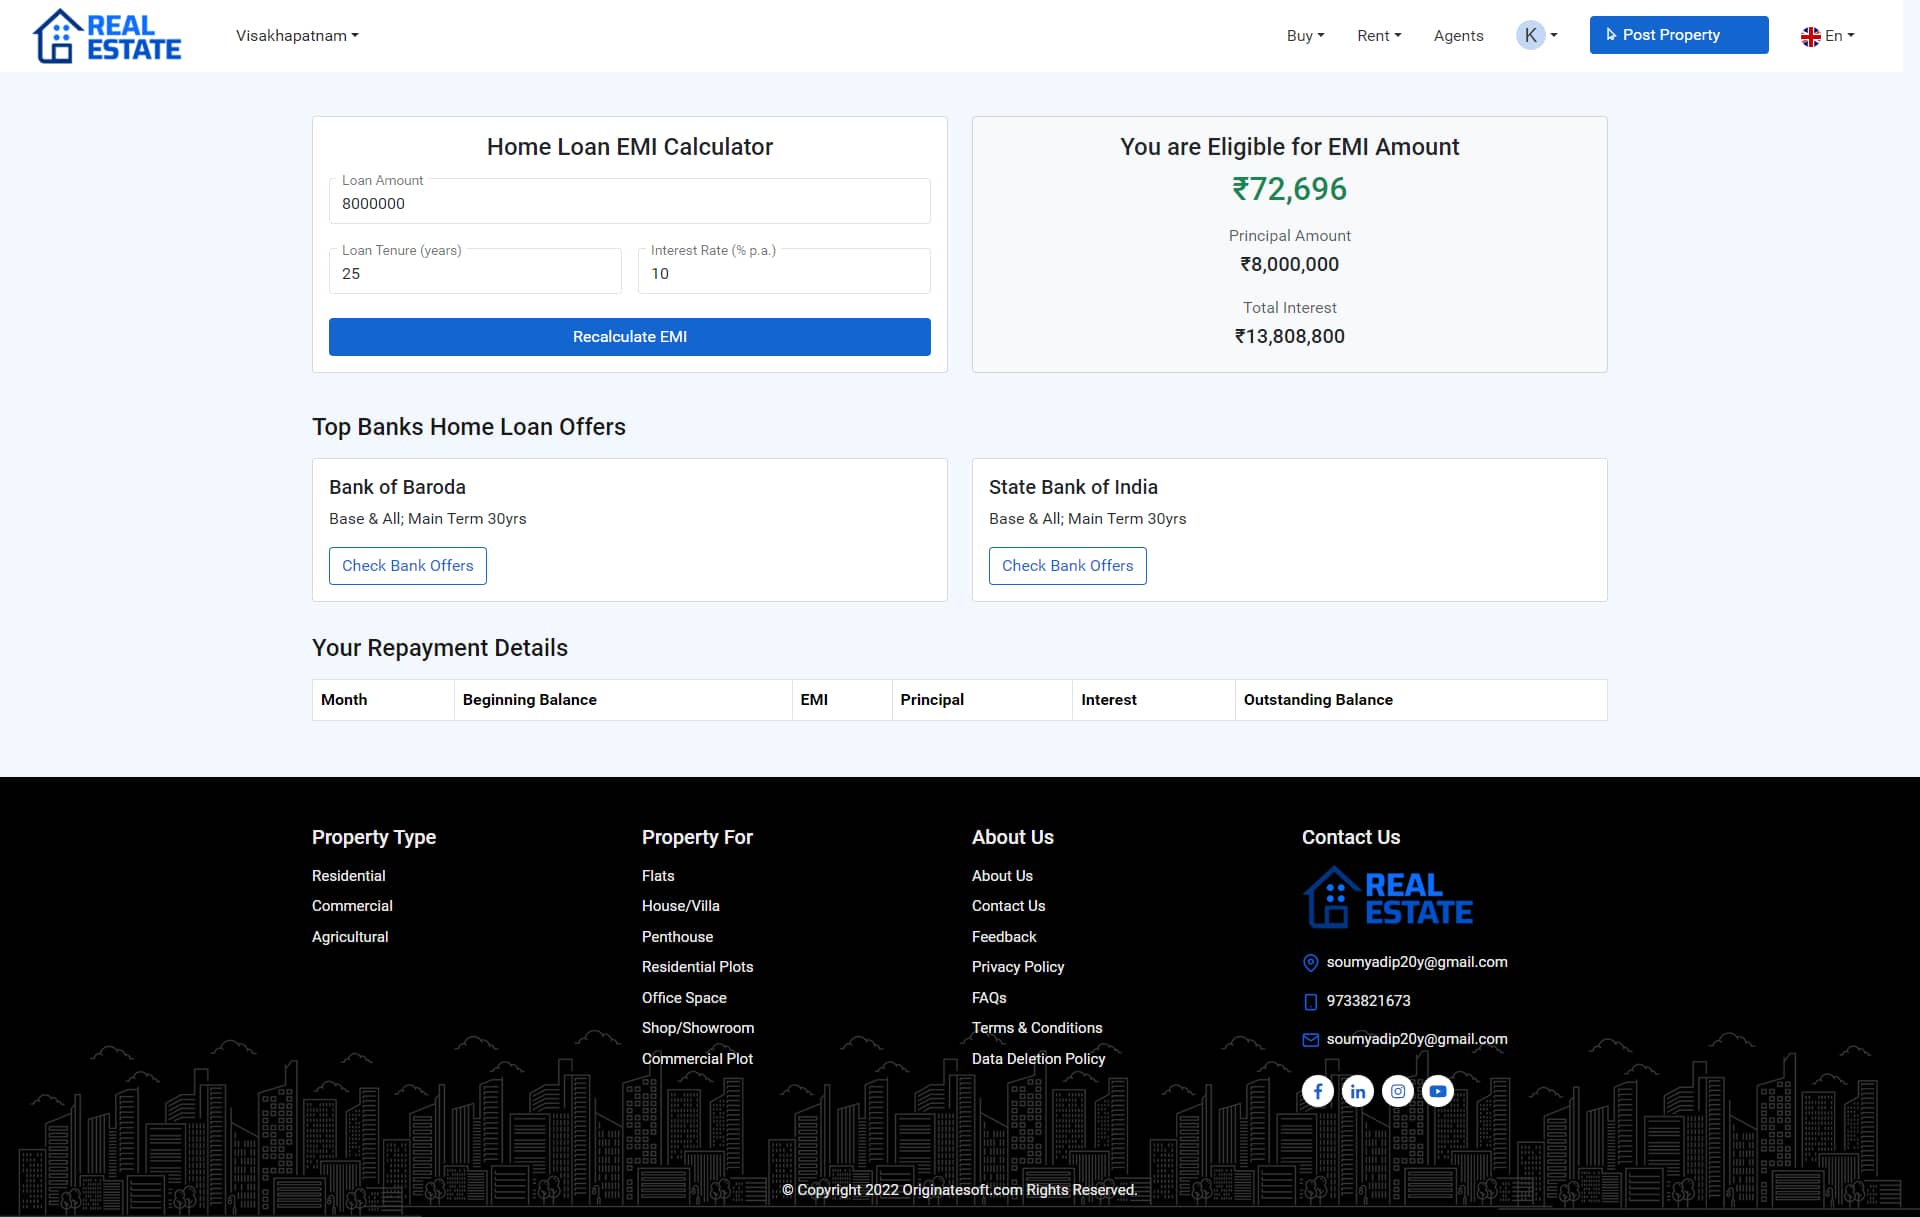The image size is (1920, 1217).
Task: Open the Commercial footer link
Action: click(352, 906)
